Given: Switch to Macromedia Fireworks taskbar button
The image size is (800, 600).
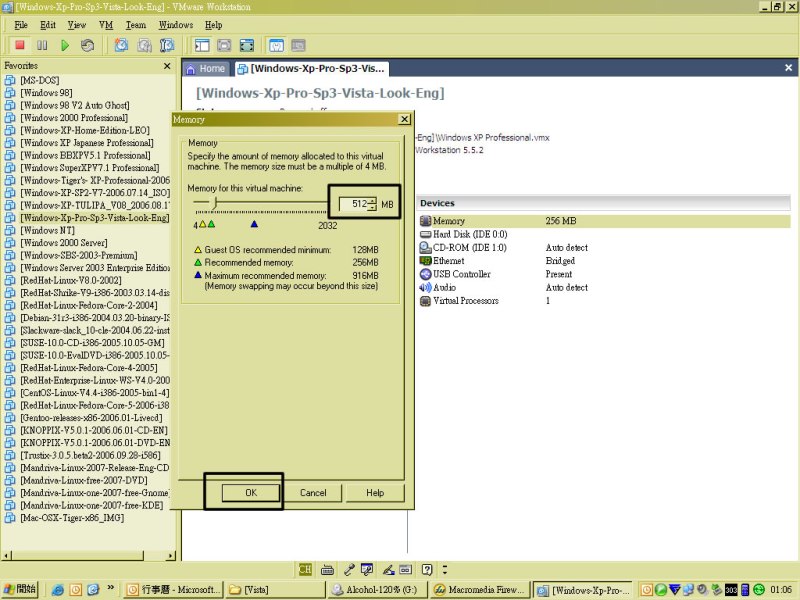Looking at the screenshot, I should click(x=481, y=590).
